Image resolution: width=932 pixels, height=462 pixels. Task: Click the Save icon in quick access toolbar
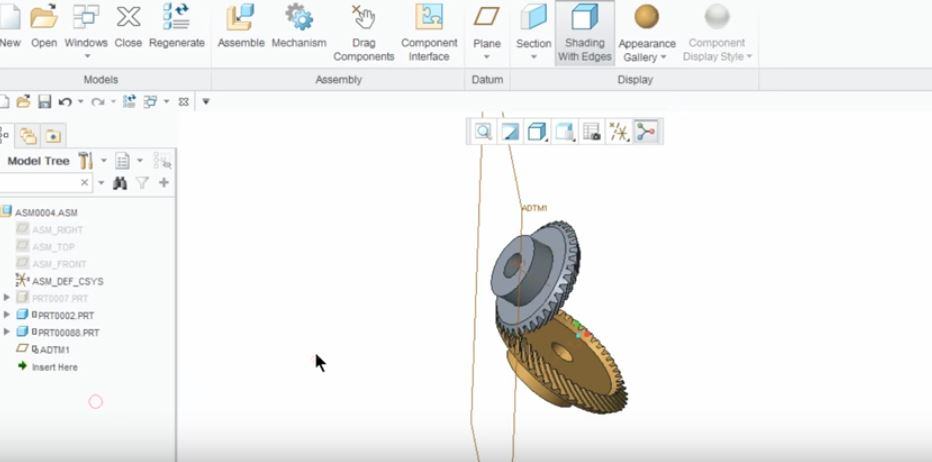tap(44, 102)
